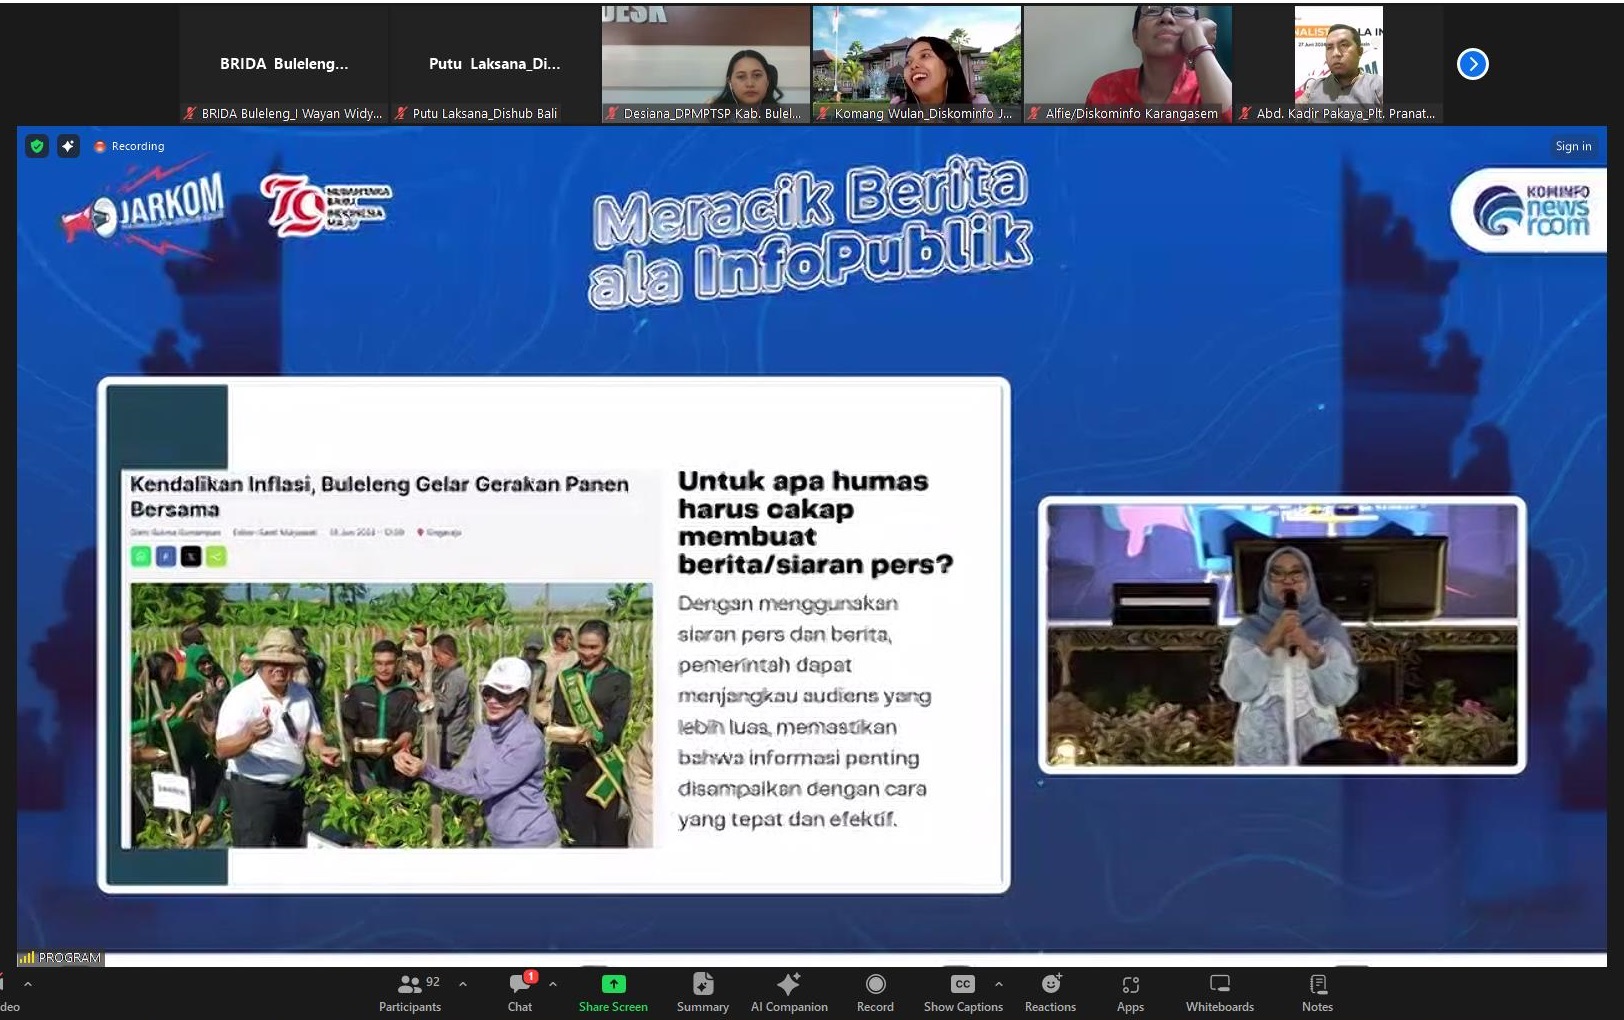
Task: Open the Chat panel
Action: pos(520,993)
